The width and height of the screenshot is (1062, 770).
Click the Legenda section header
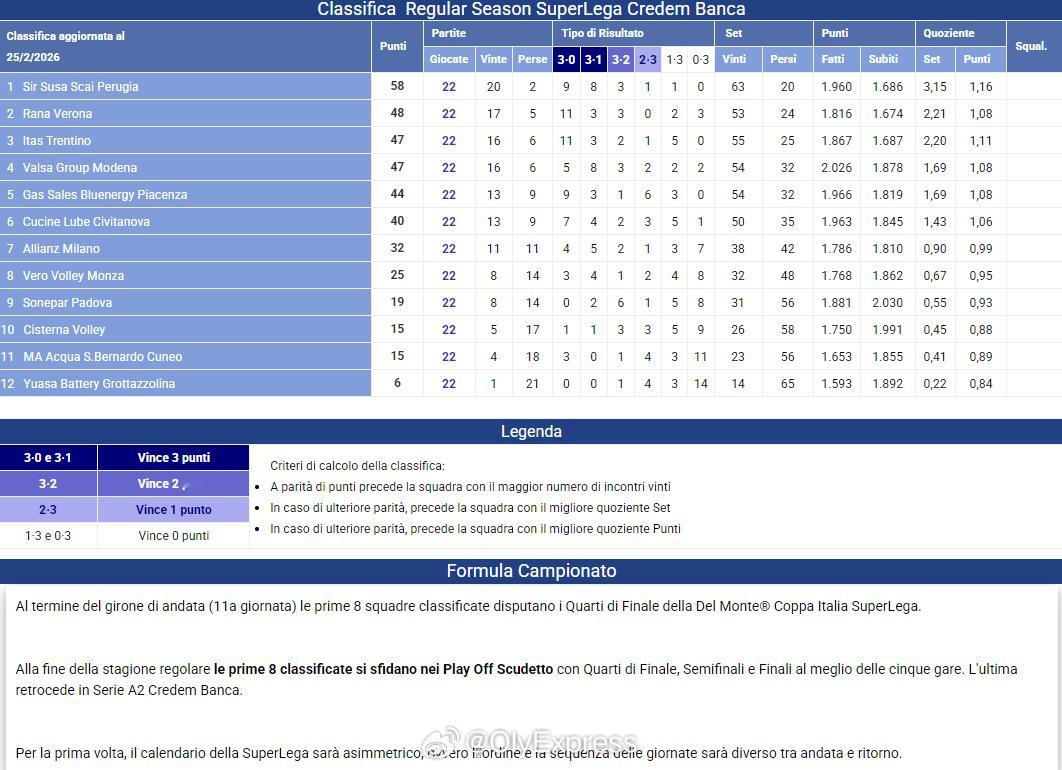[531, 431]
